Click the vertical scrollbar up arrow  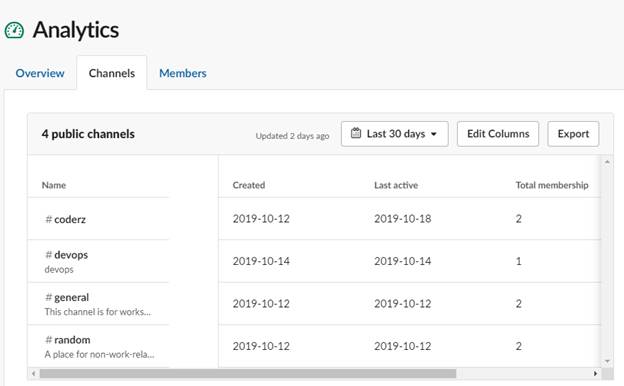[607, 162]
